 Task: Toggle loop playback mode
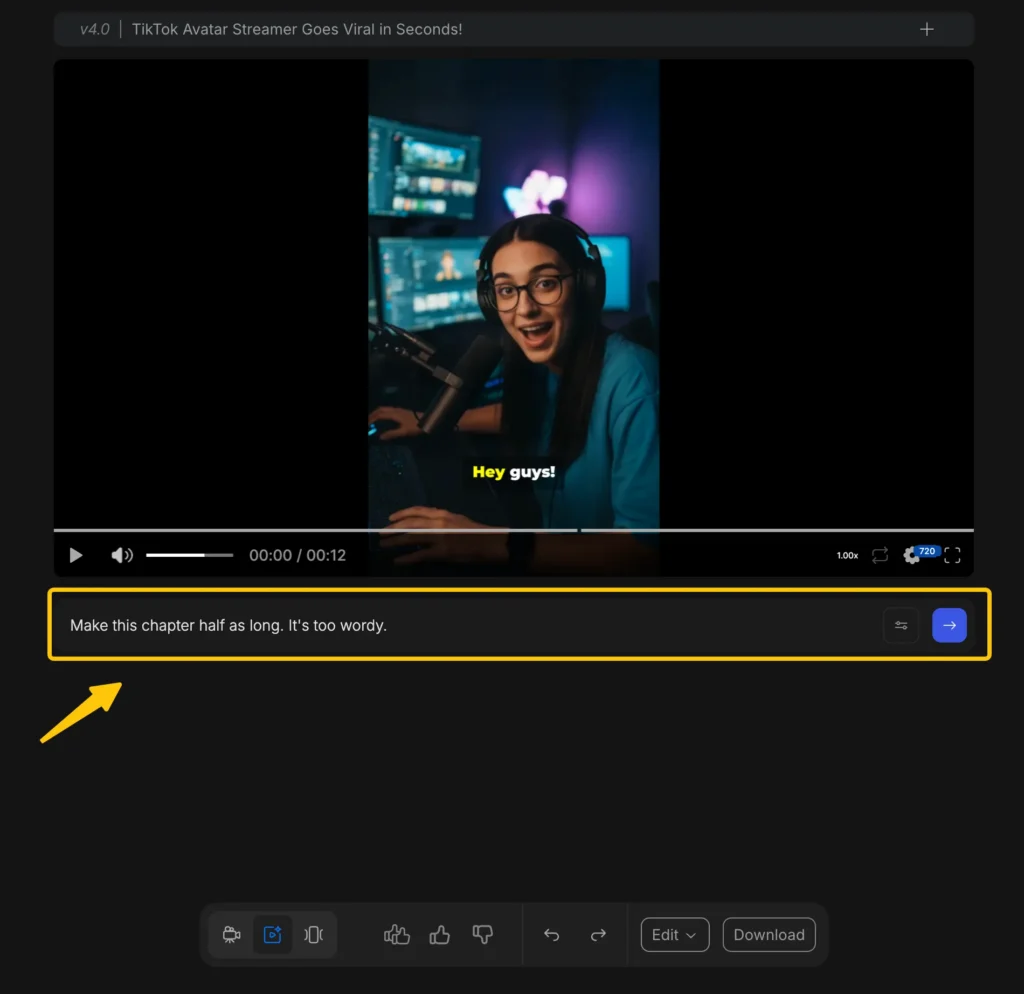[880, 554]
